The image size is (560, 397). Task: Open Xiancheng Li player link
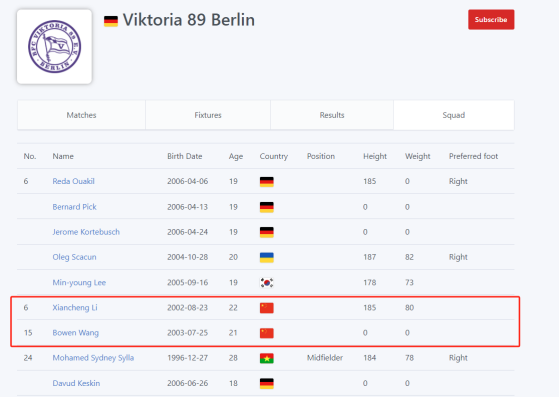(75, 308)
